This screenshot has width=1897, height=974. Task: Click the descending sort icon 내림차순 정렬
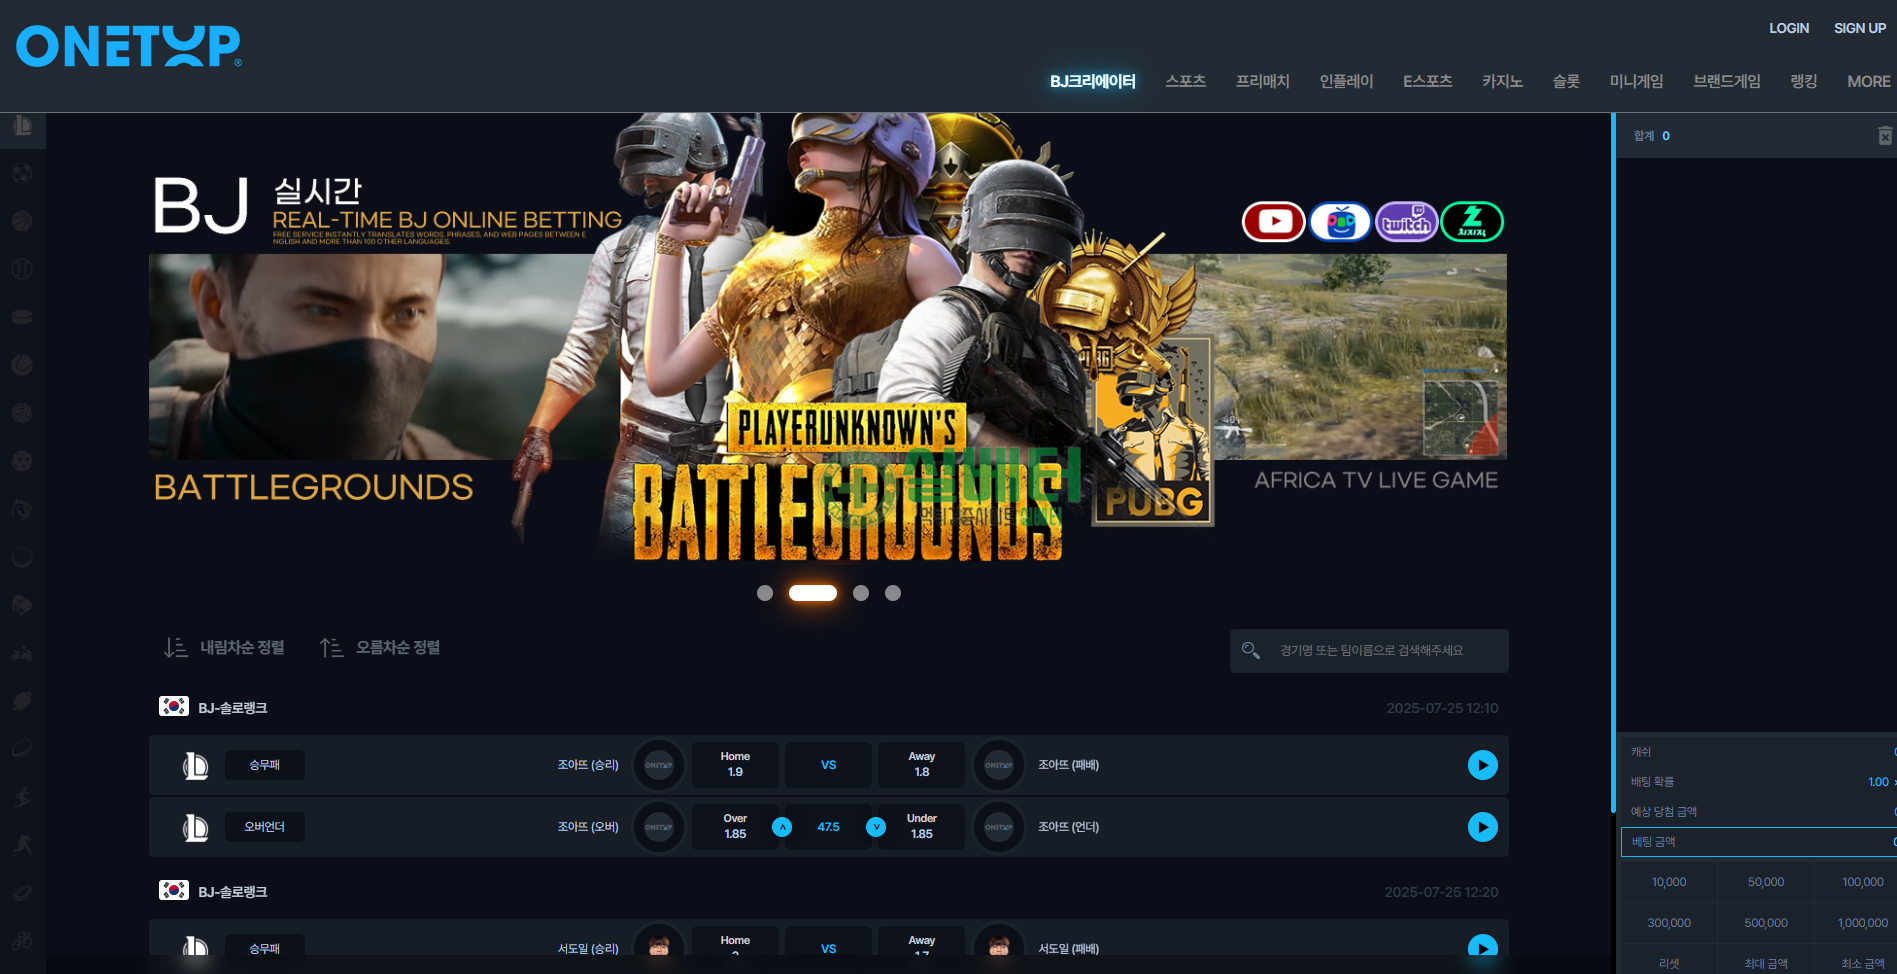pyautogui.click(x=175, y=648)
